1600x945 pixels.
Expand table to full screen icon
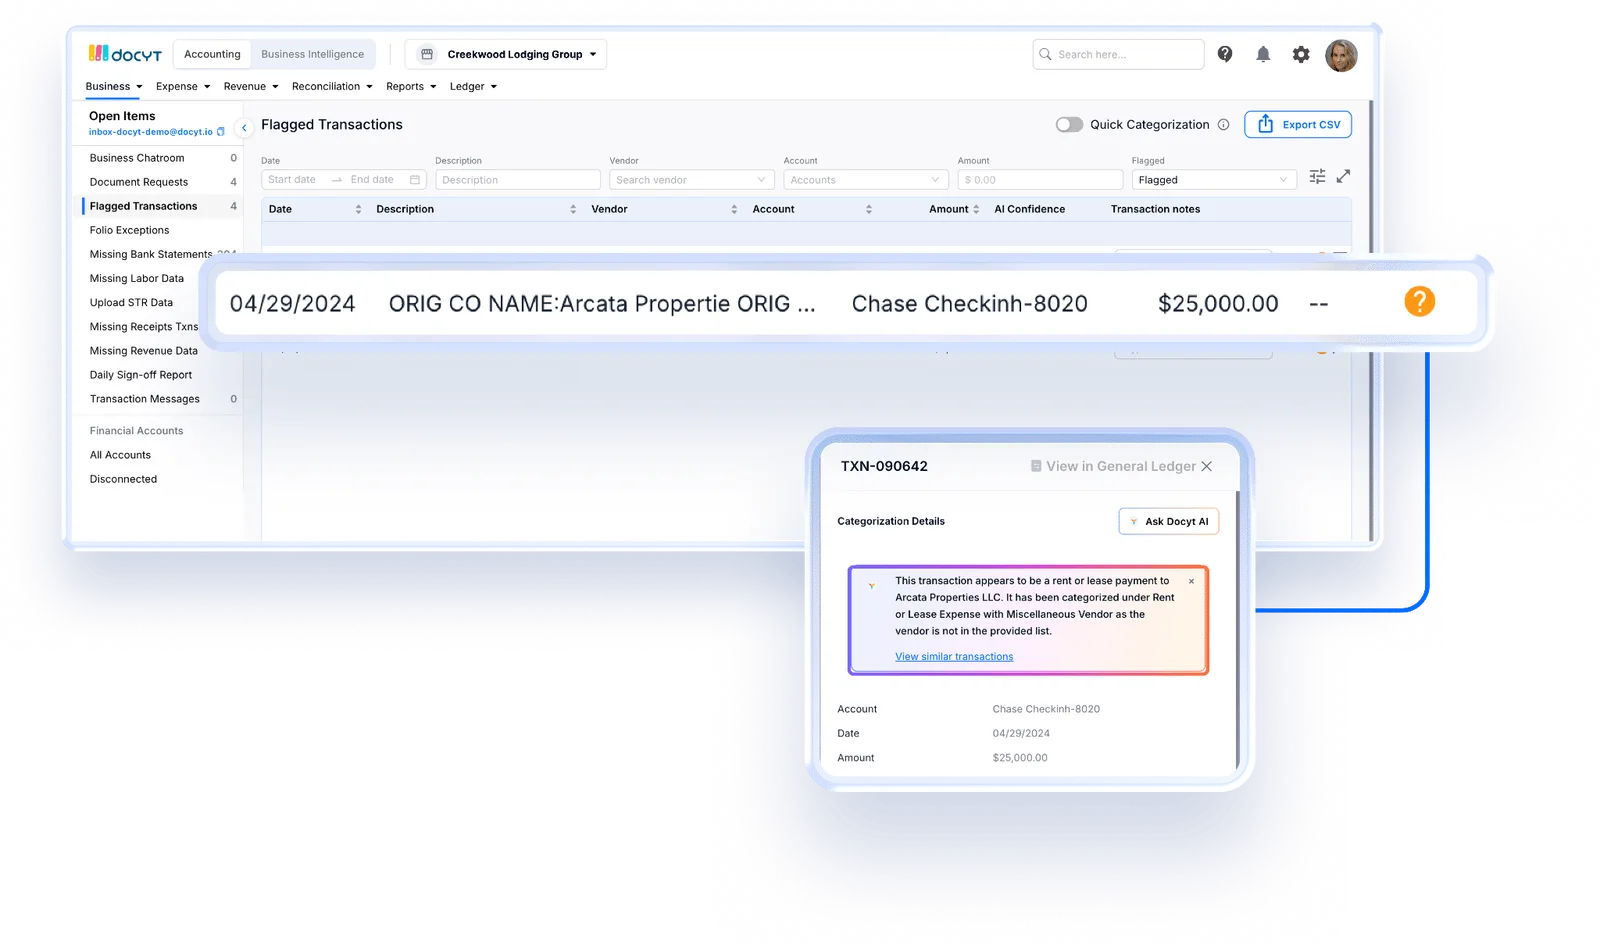(1344, 176)
